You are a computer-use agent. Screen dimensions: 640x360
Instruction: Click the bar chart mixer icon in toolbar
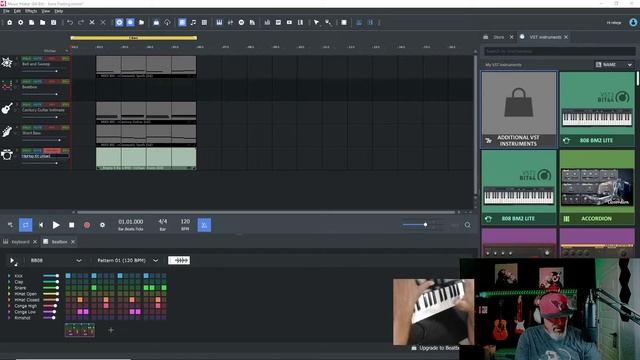click(267, 22)
